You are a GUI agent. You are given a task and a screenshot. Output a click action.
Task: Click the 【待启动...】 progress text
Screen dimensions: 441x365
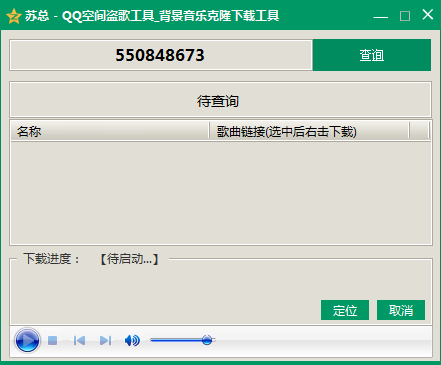(130, 259)
